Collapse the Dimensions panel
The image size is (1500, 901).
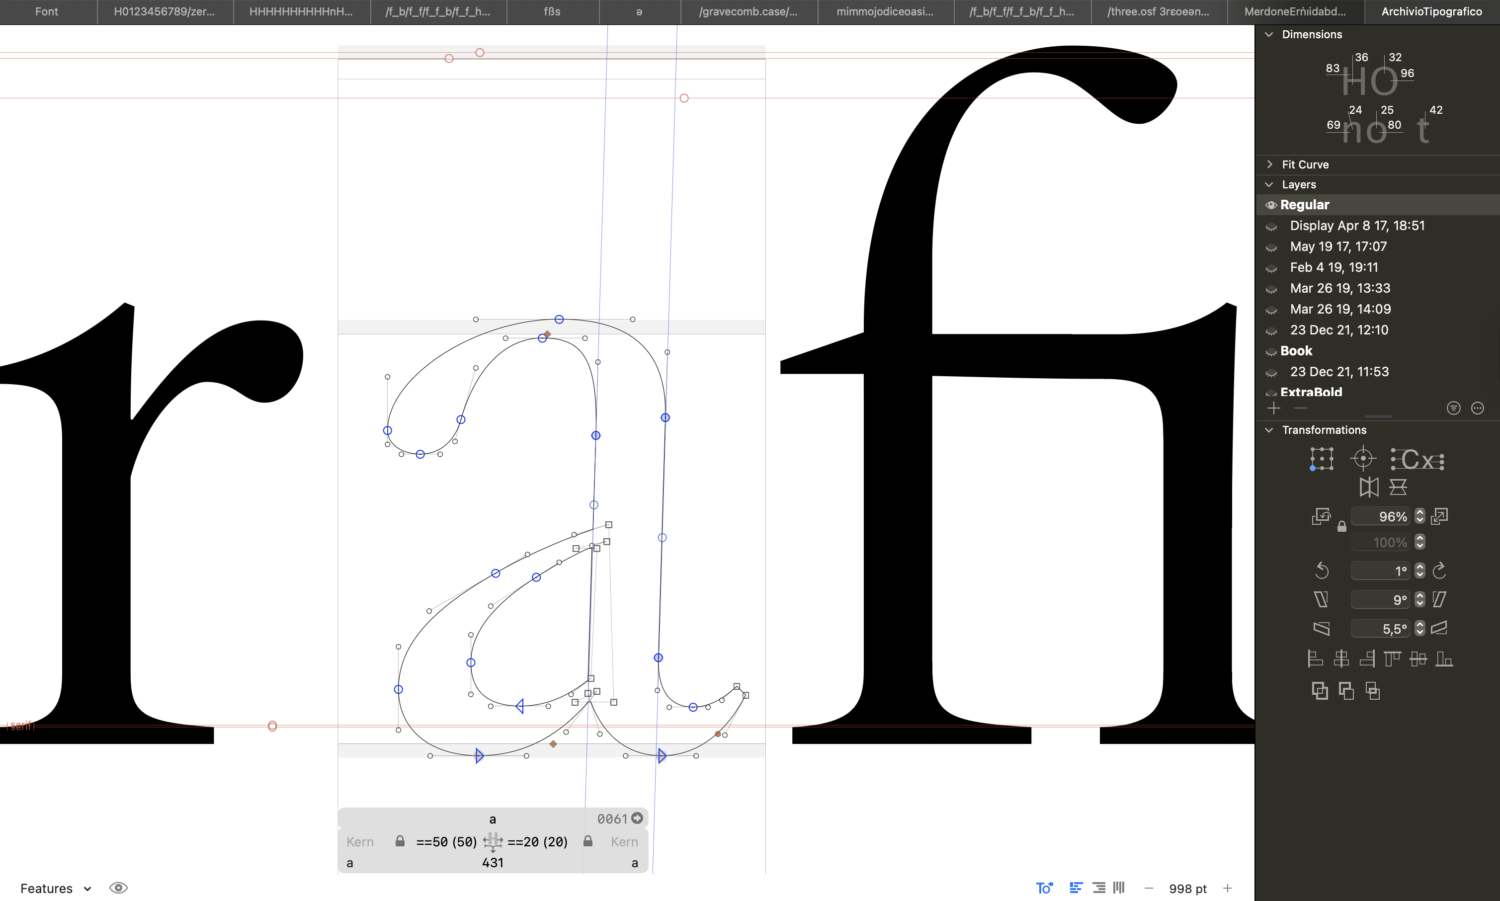point(1269,33)
